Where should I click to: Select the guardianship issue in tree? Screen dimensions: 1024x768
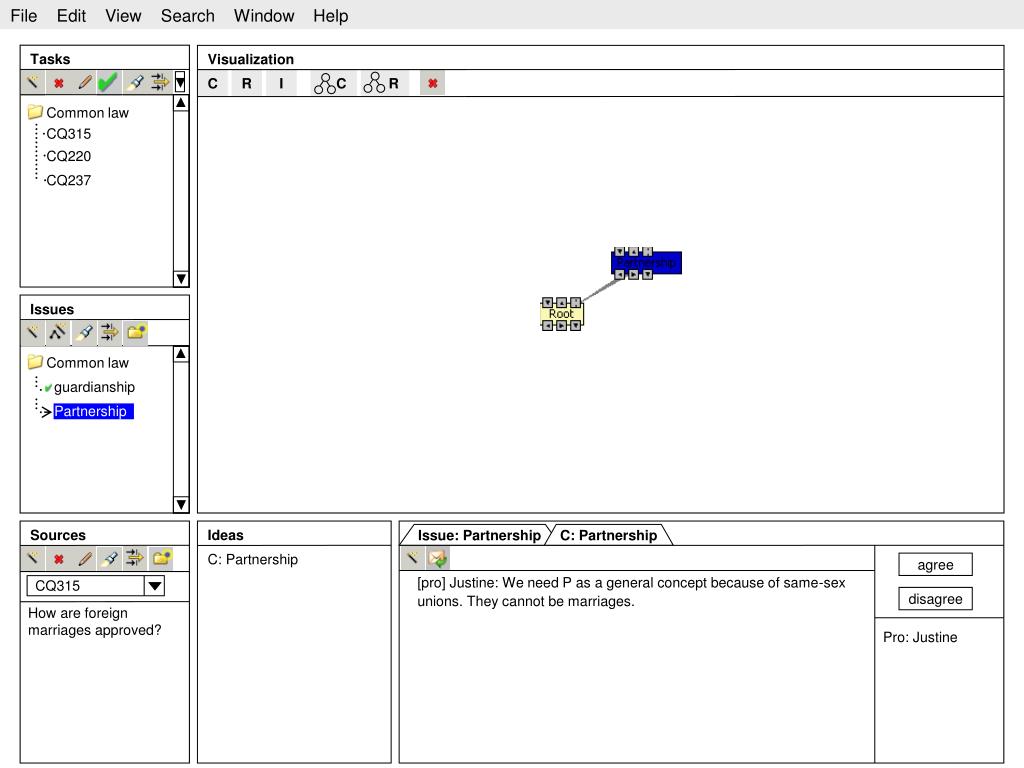94,387
